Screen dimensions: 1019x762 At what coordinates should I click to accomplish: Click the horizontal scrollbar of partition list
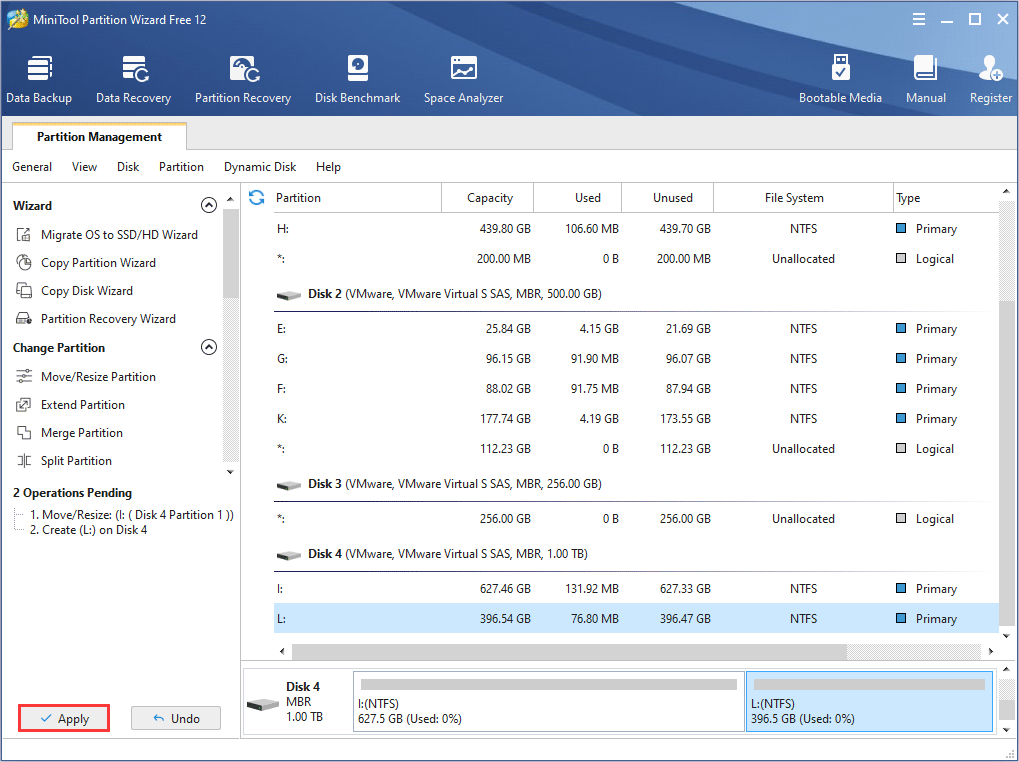pos(569,651)
